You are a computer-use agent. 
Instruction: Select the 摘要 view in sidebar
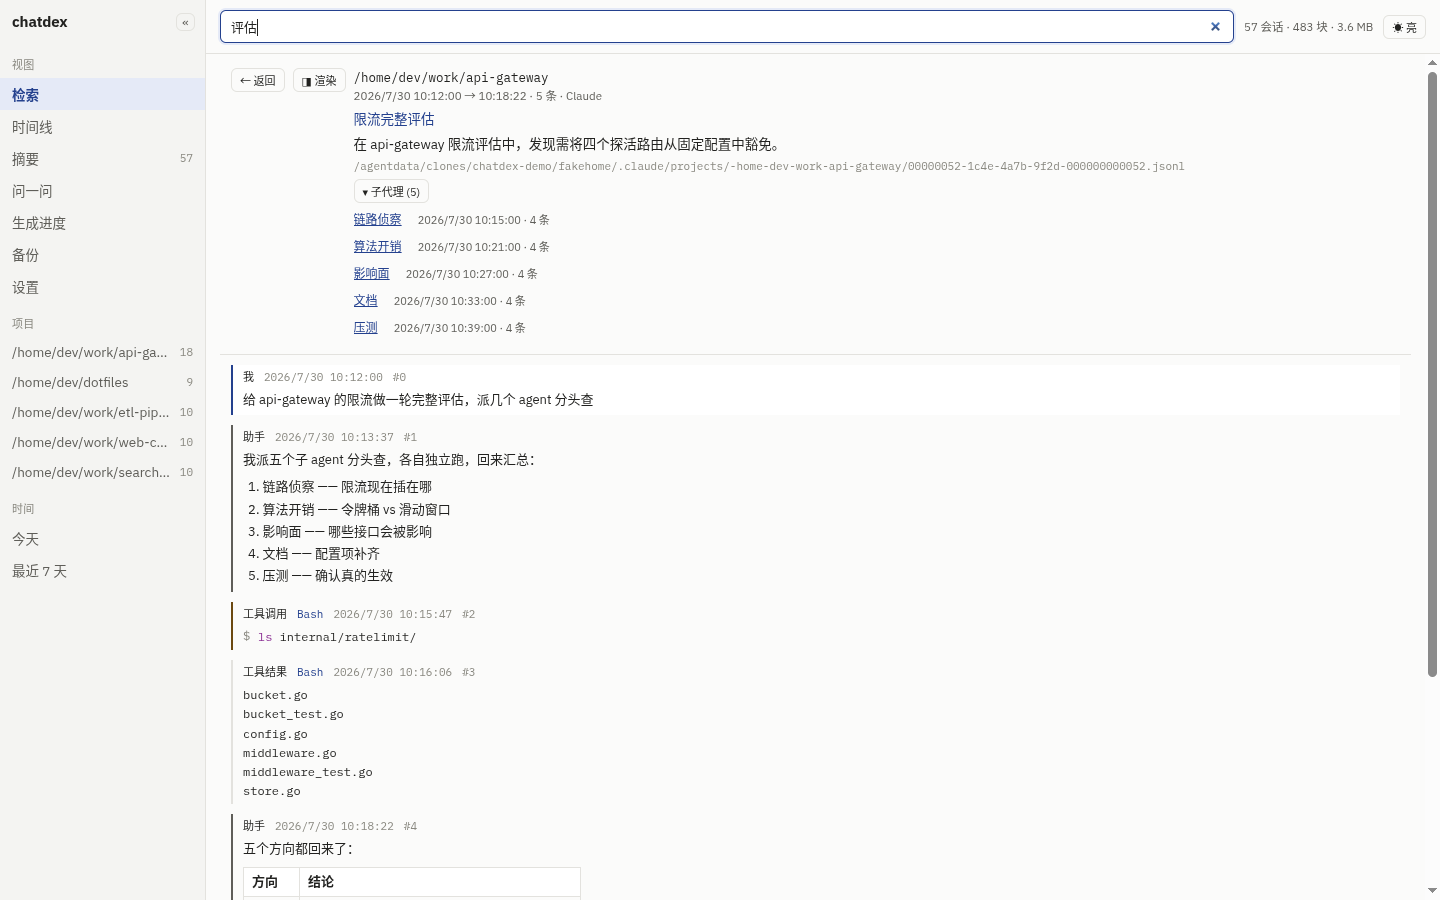tap(102, 159)
